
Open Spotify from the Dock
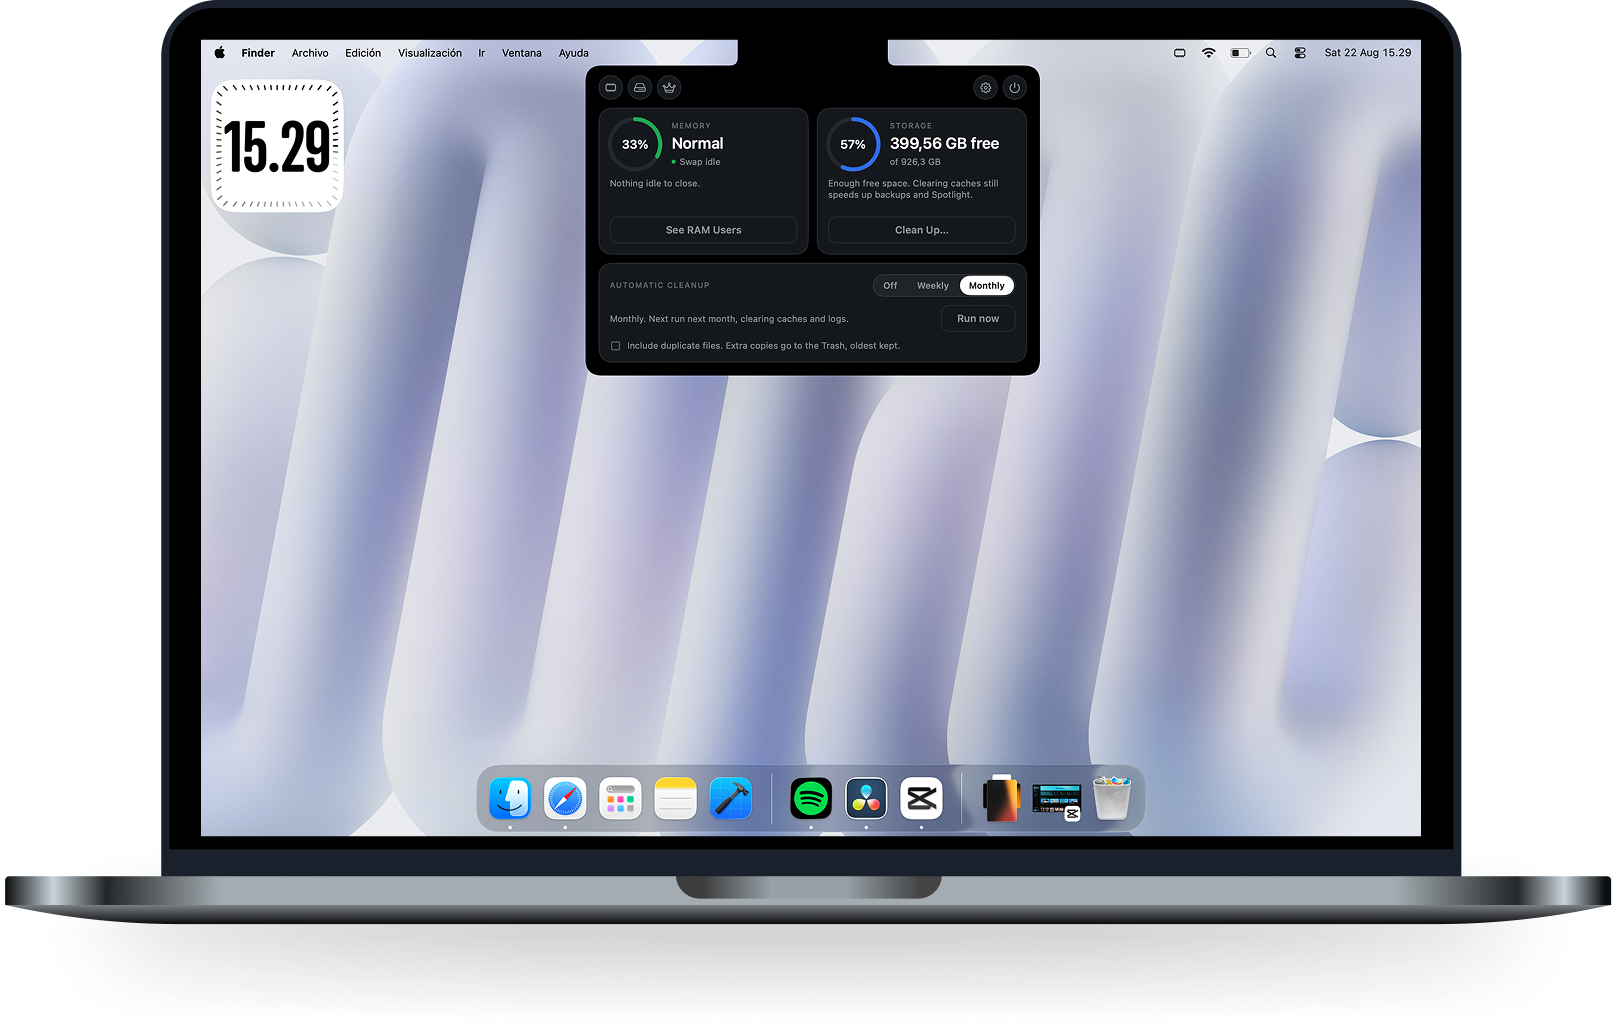811,799
